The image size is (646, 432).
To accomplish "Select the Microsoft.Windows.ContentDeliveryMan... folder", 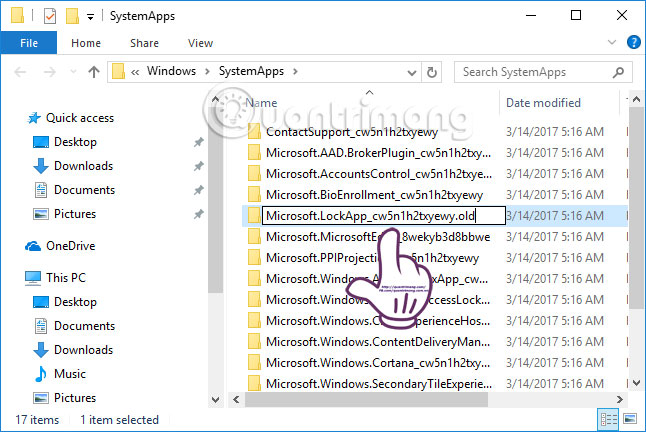I will [x=378, y=342].
